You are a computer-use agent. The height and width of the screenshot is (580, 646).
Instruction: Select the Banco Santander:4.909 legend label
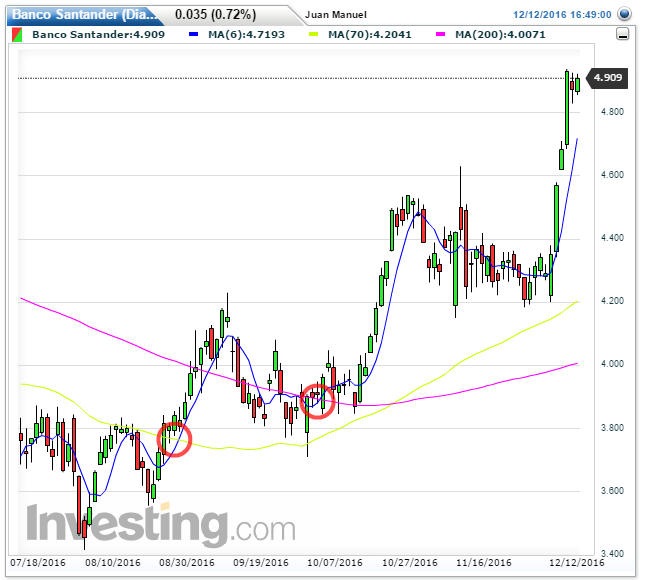point(98,35)
